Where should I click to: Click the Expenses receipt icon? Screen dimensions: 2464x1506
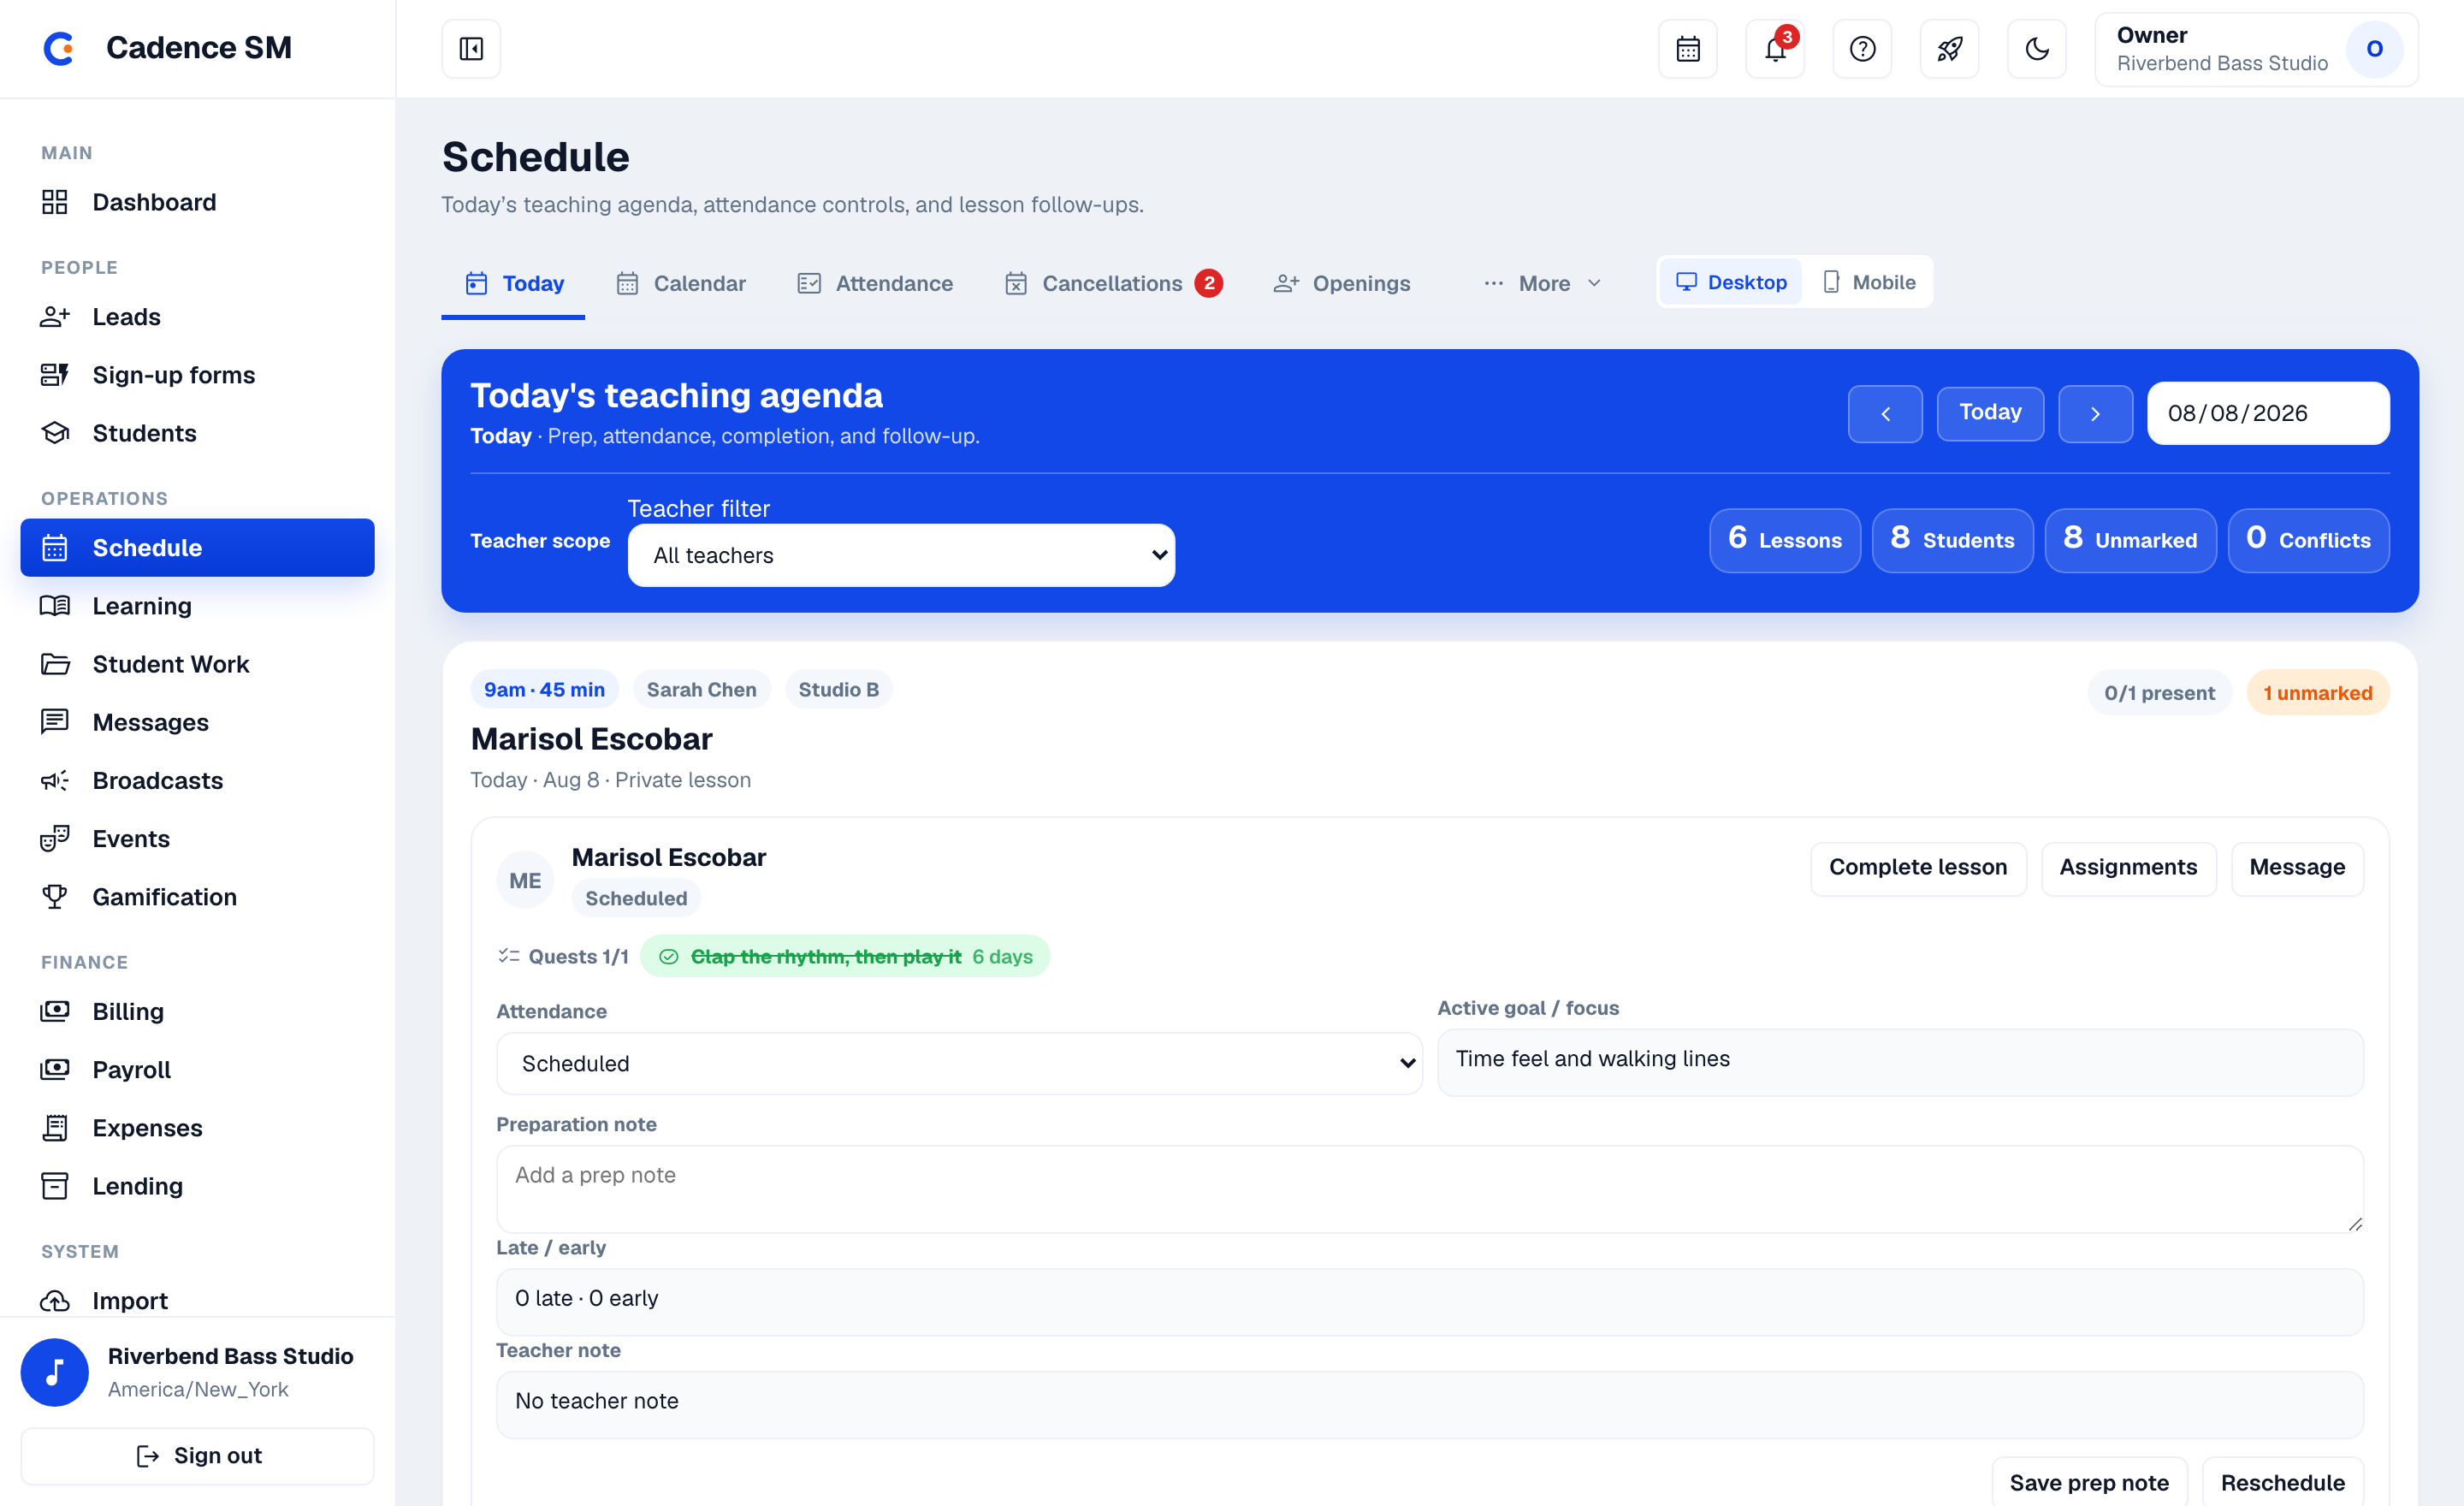pyautogui.click(x=55, y=1128)
